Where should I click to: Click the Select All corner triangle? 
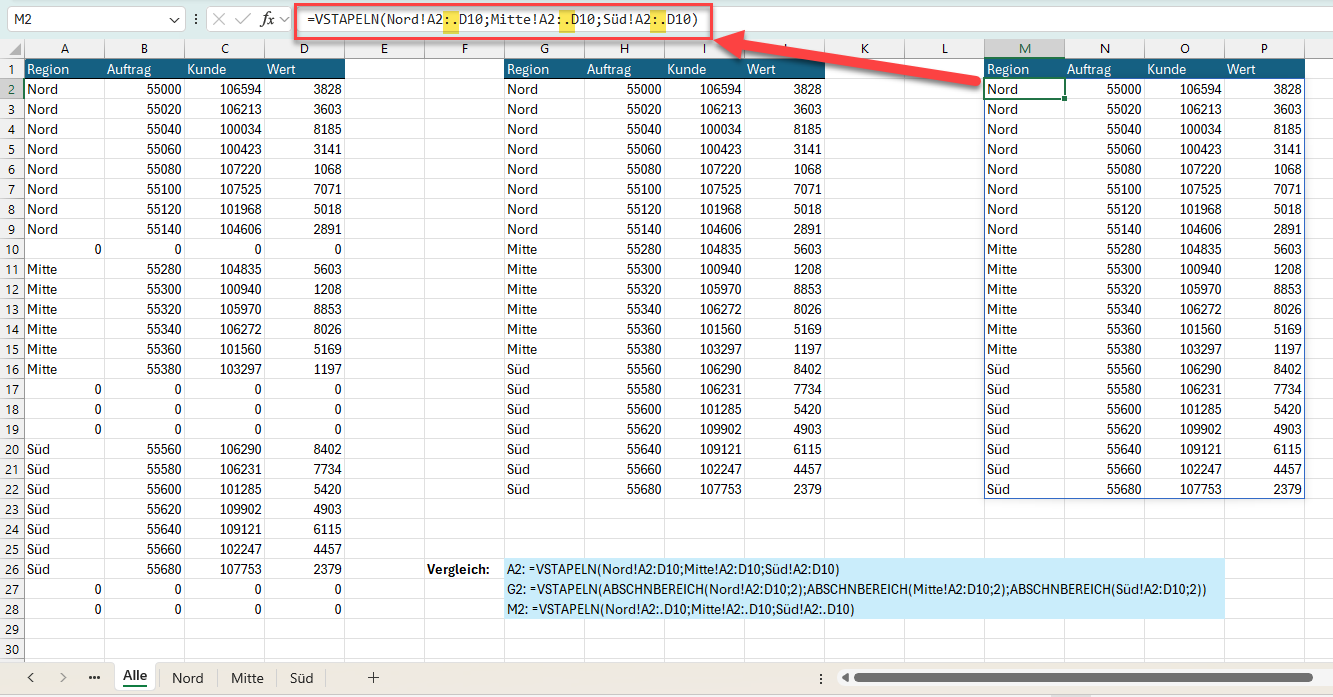14,50
